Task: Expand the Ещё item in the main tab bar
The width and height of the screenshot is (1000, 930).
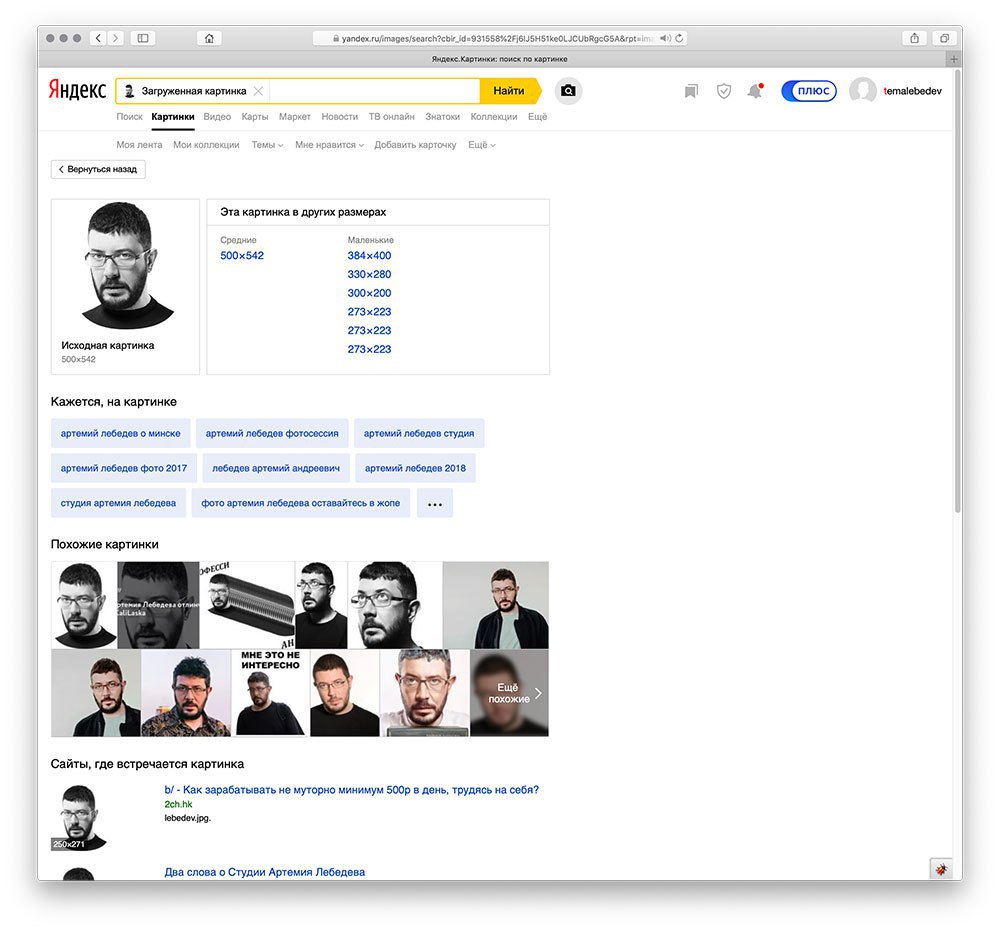Action: point(537,117)
